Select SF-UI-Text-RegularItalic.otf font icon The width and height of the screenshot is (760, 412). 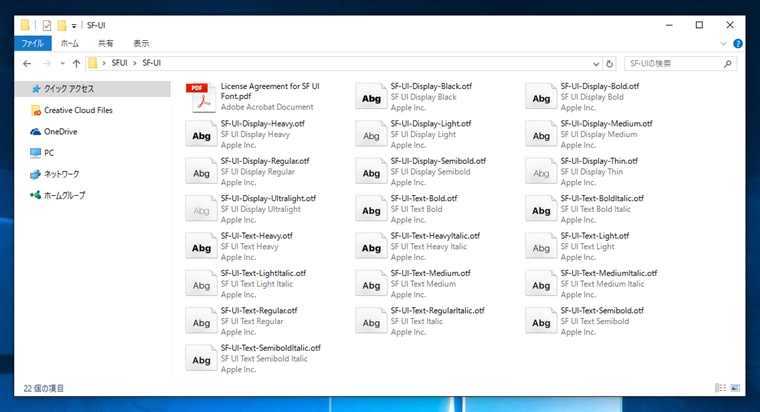pyautogui.click(x=371, y=321)
